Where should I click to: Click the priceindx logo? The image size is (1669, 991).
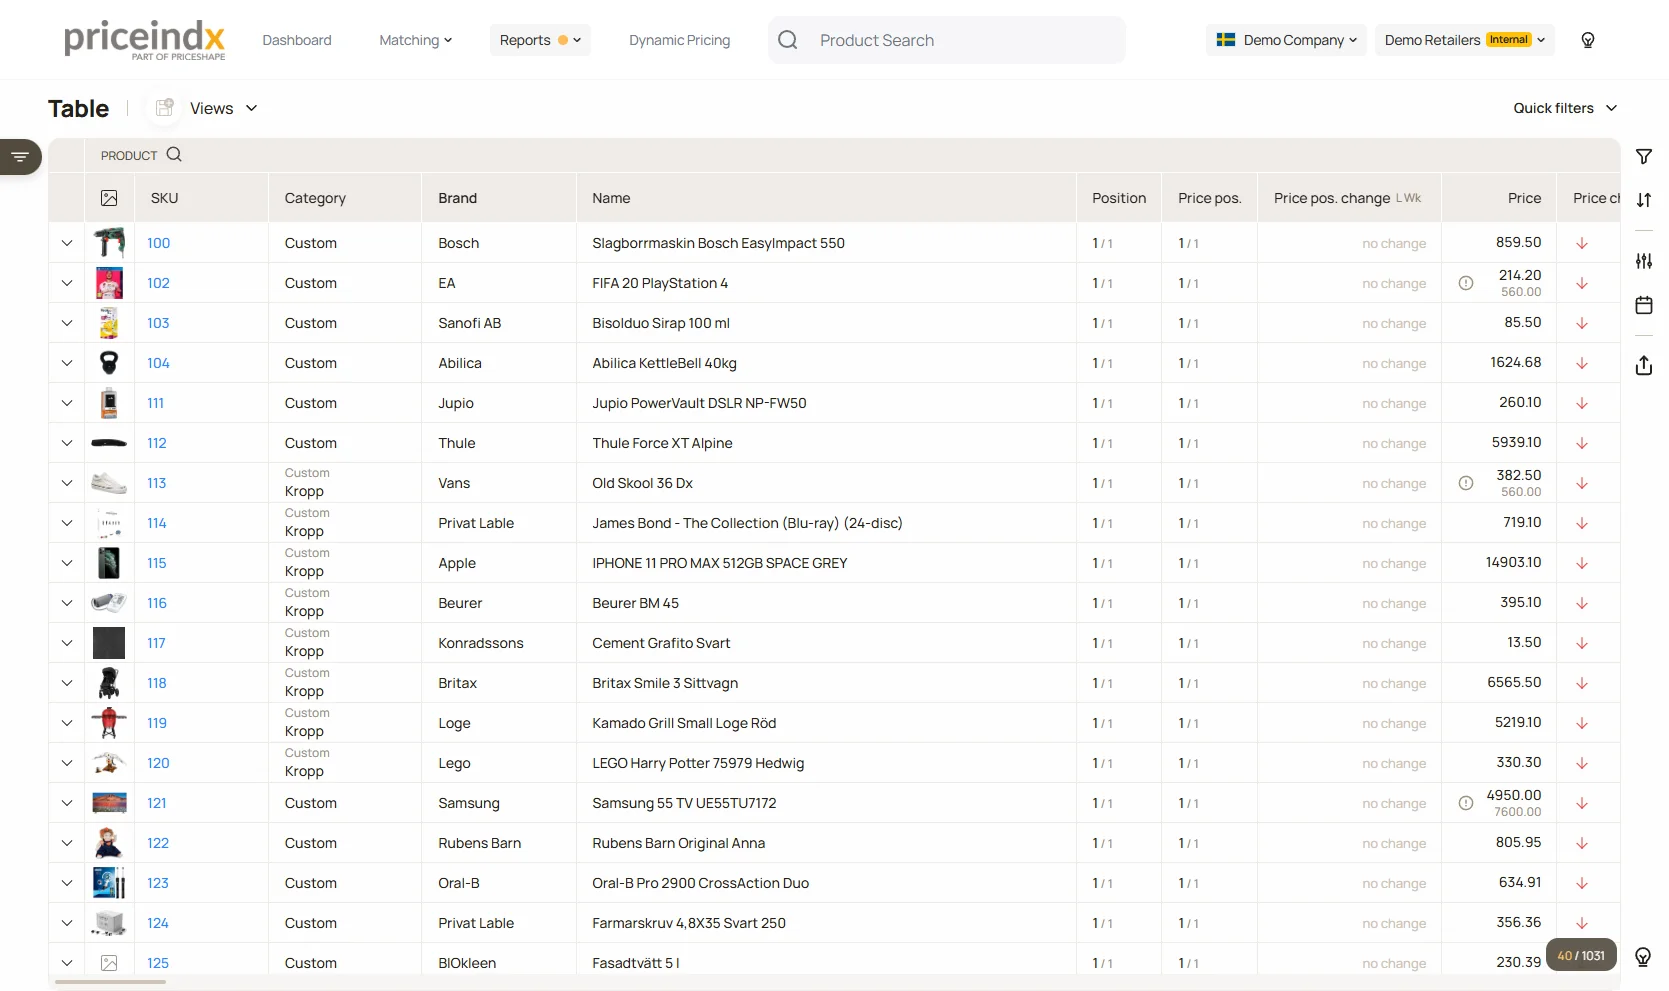point(145,40)
